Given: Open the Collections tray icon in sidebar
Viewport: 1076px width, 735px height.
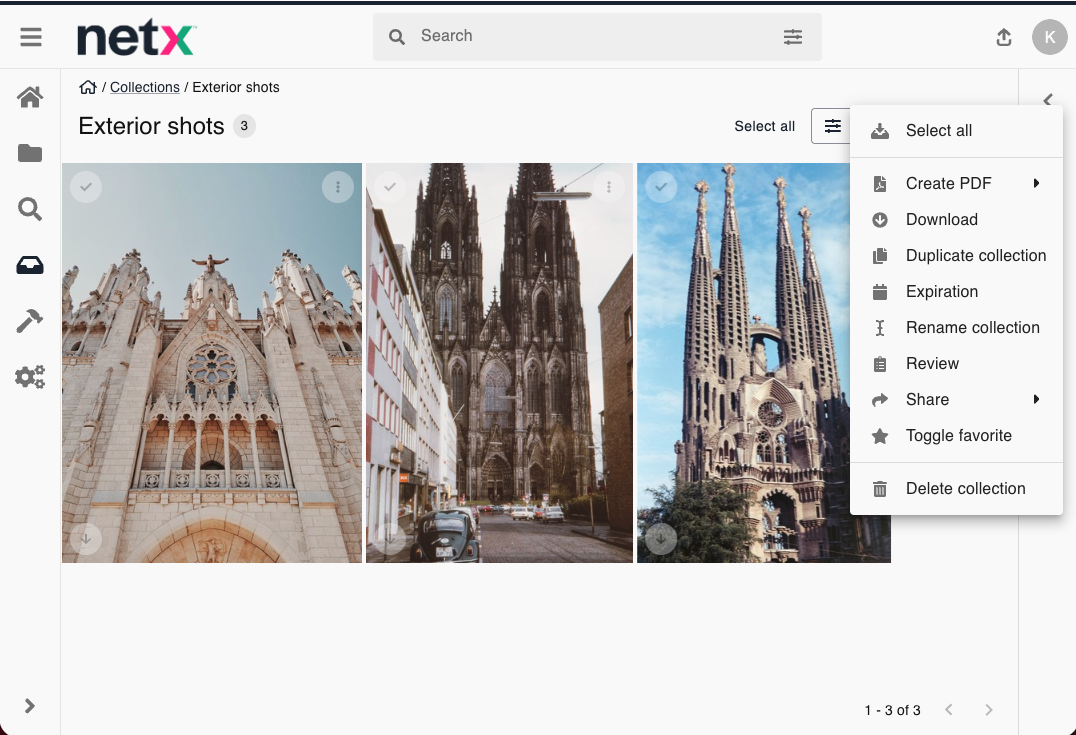Looking at the screenshot, I should pyautogui.click(x=30, y=265).
